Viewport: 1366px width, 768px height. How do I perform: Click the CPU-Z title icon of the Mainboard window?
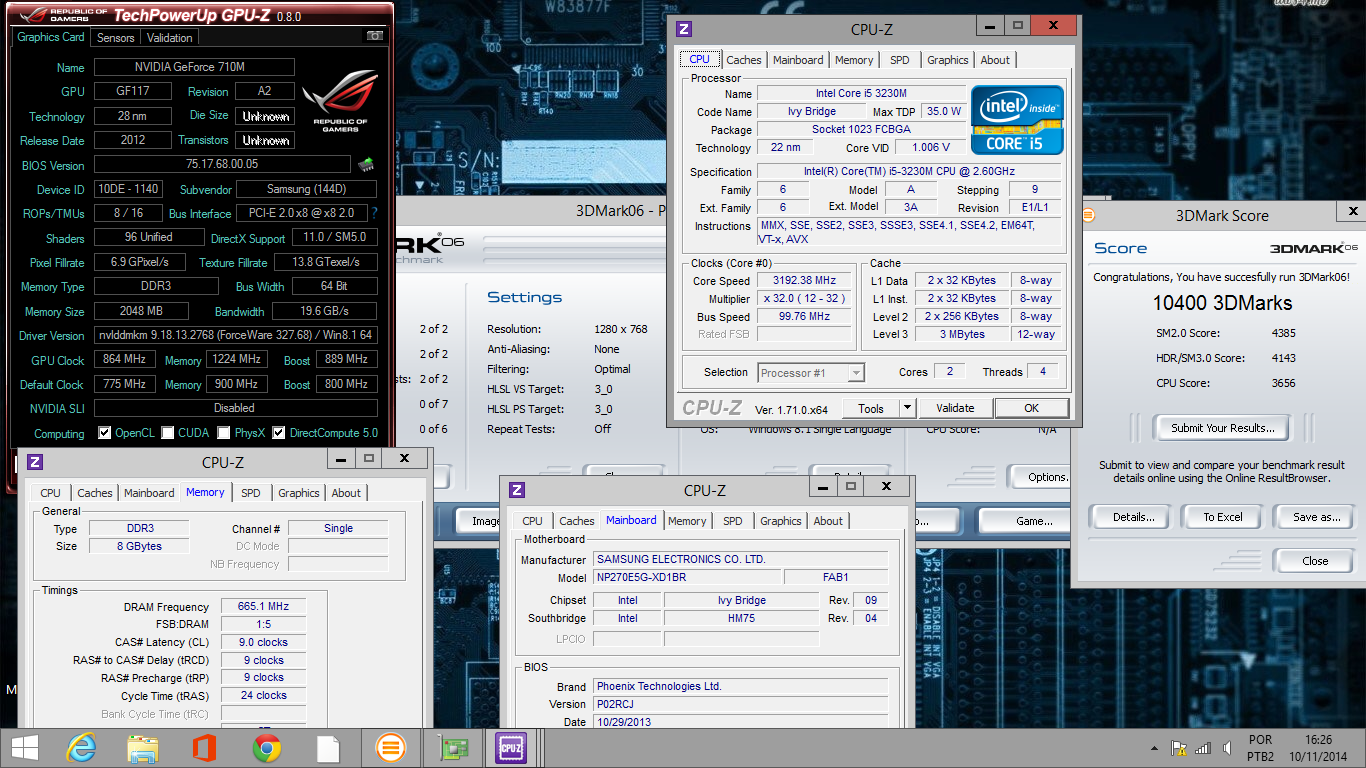click(517, 490)
